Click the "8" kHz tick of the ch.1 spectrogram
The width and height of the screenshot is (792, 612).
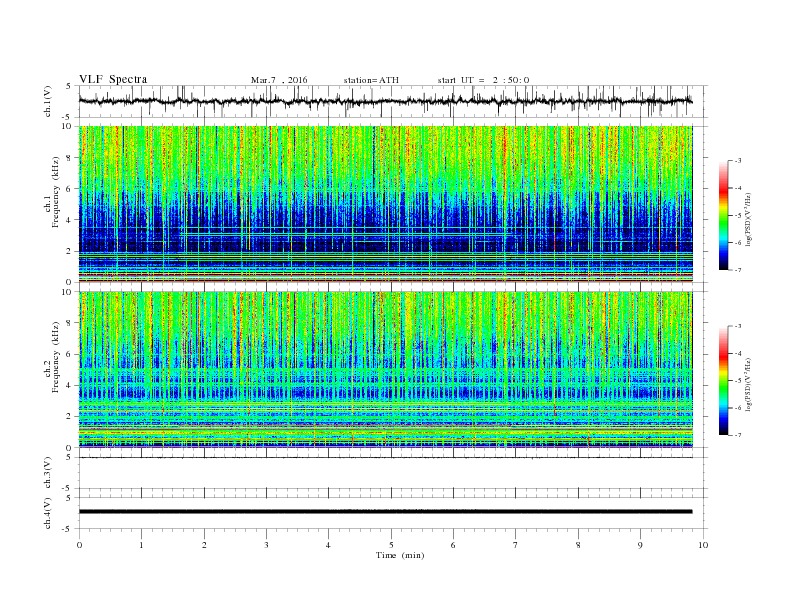[x=69, y=158]
